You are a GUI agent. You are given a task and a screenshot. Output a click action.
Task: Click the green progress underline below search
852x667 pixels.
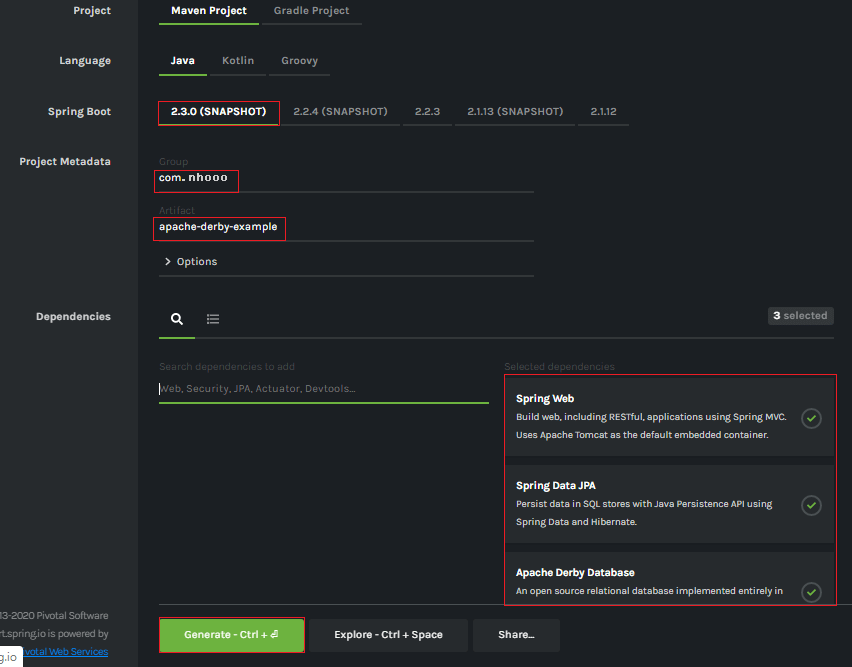[323, 400]
